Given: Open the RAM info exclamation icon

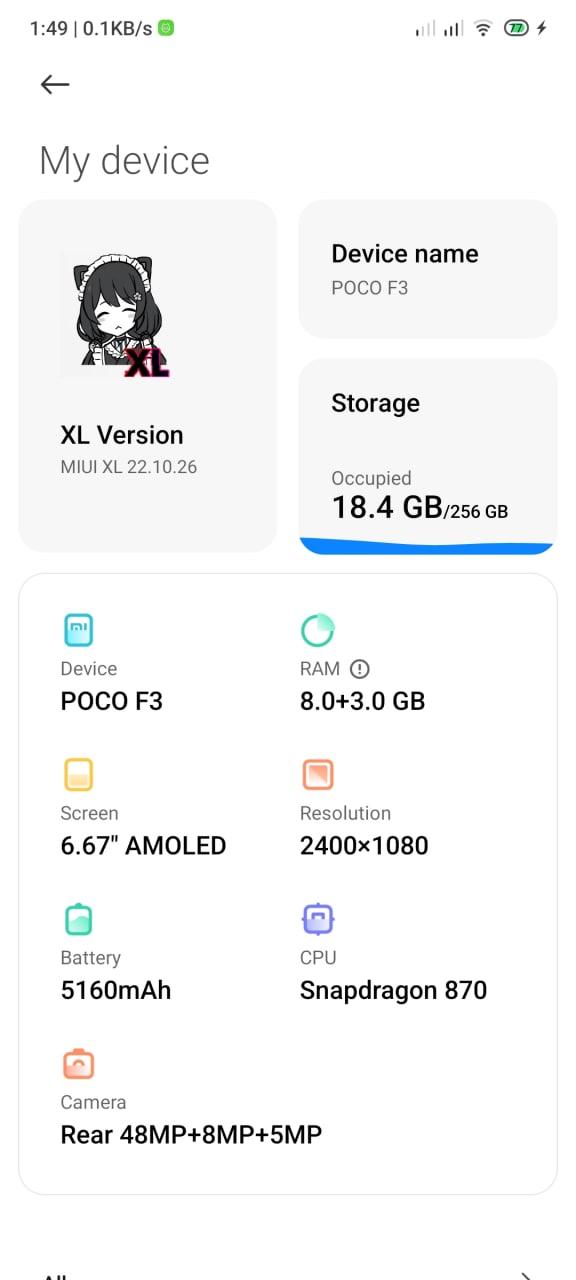Looking at the screenshot, I should pyautogui.click(x=360, y=669).
